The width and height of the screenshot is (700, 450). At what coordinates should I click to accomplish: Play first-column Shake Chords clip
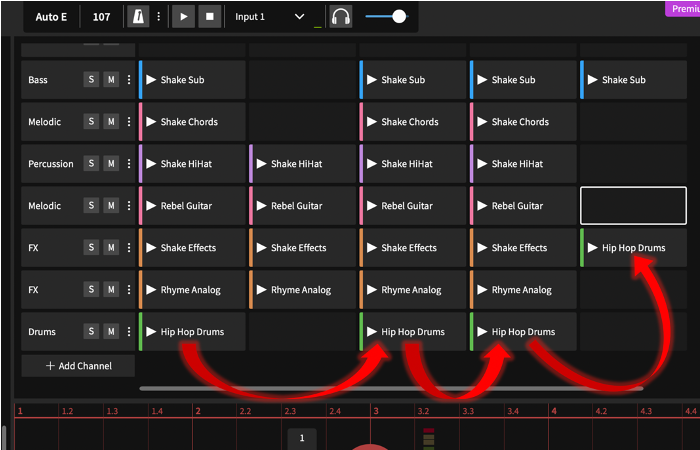click(x=151, y=122)
